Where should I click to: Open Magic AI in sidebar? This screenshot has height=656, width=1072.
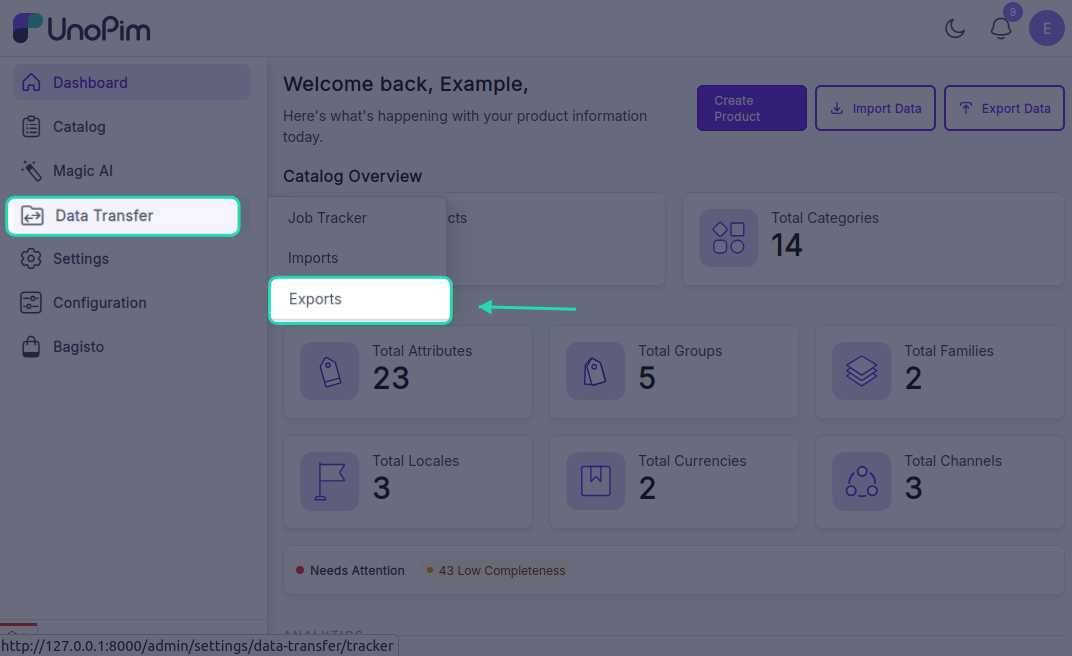pyautogui.click(x=132, y=171)
